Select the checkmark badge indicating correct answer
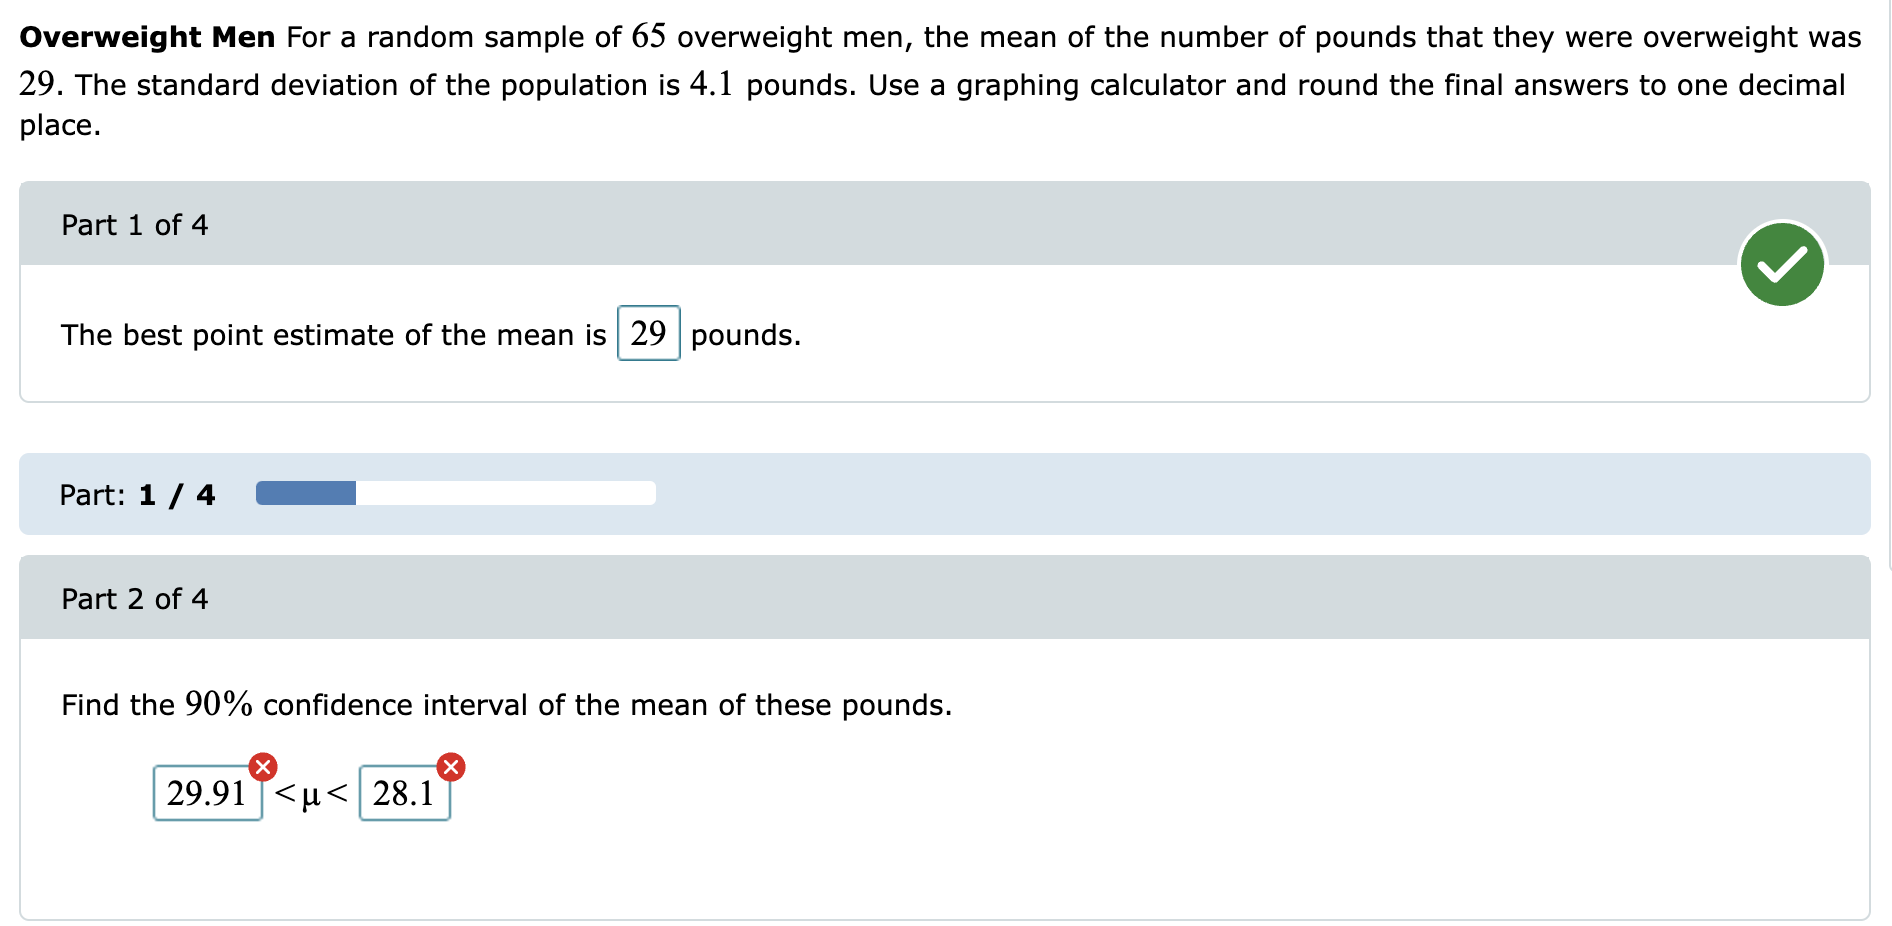1892x926 pixels. (1781, 263)
